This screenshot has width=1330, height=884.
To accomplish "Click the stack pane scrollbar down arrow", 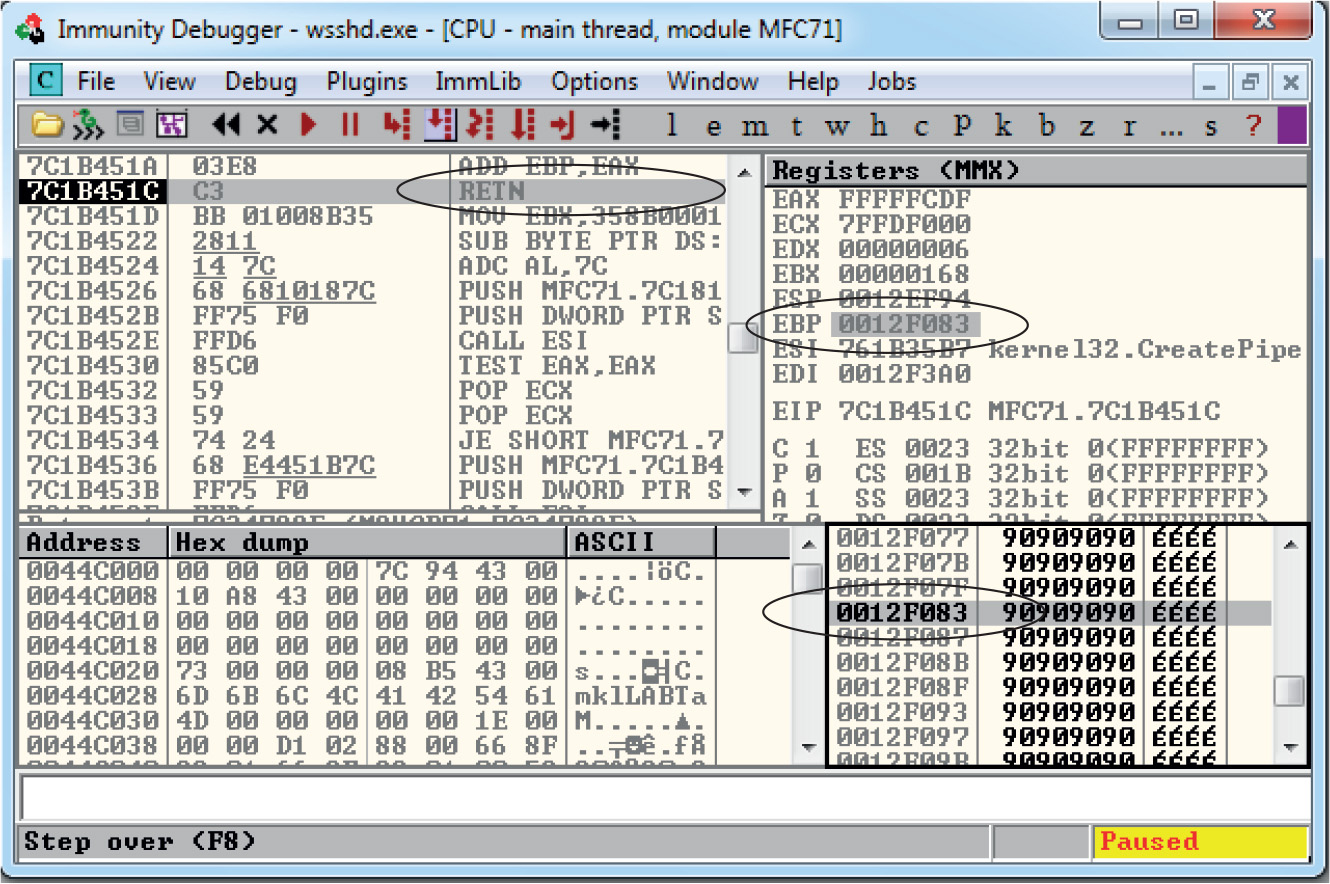I will (x=1291, y=747).
